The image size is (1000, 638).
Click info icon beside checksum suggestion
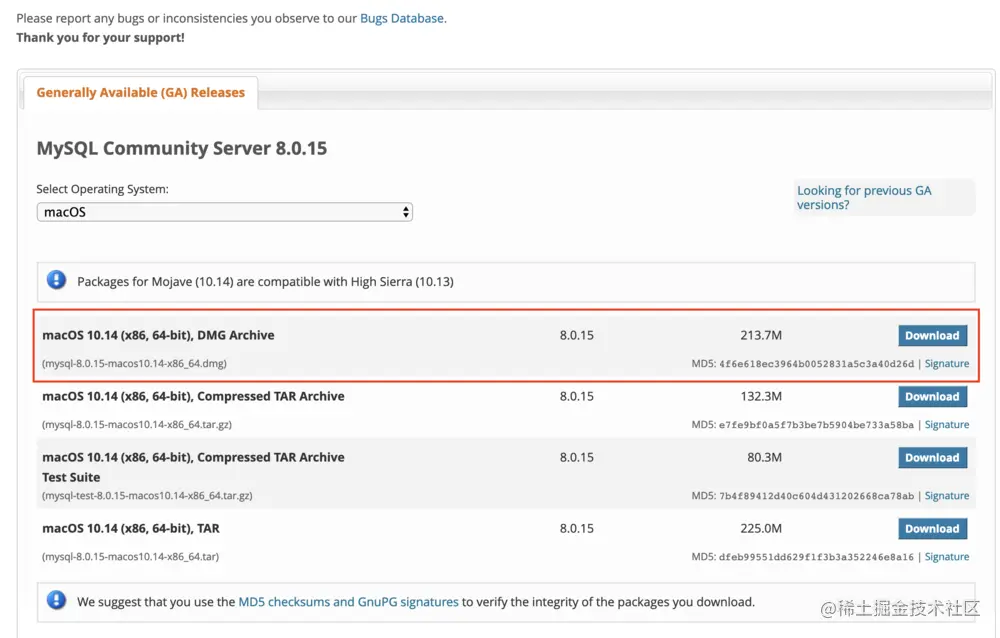pyautogui.click(x=57, y=600)
